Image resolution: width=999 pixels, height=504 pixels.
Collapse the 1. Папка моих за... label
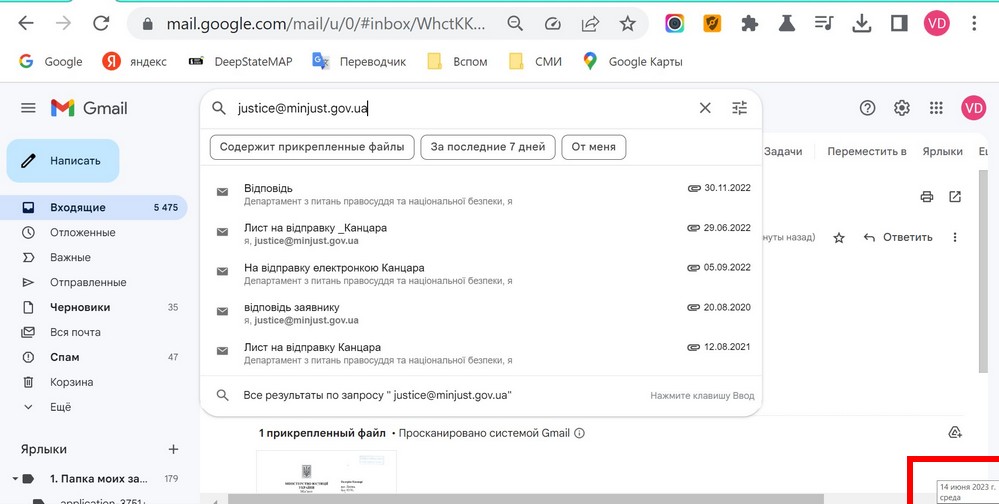pos(16,479)
